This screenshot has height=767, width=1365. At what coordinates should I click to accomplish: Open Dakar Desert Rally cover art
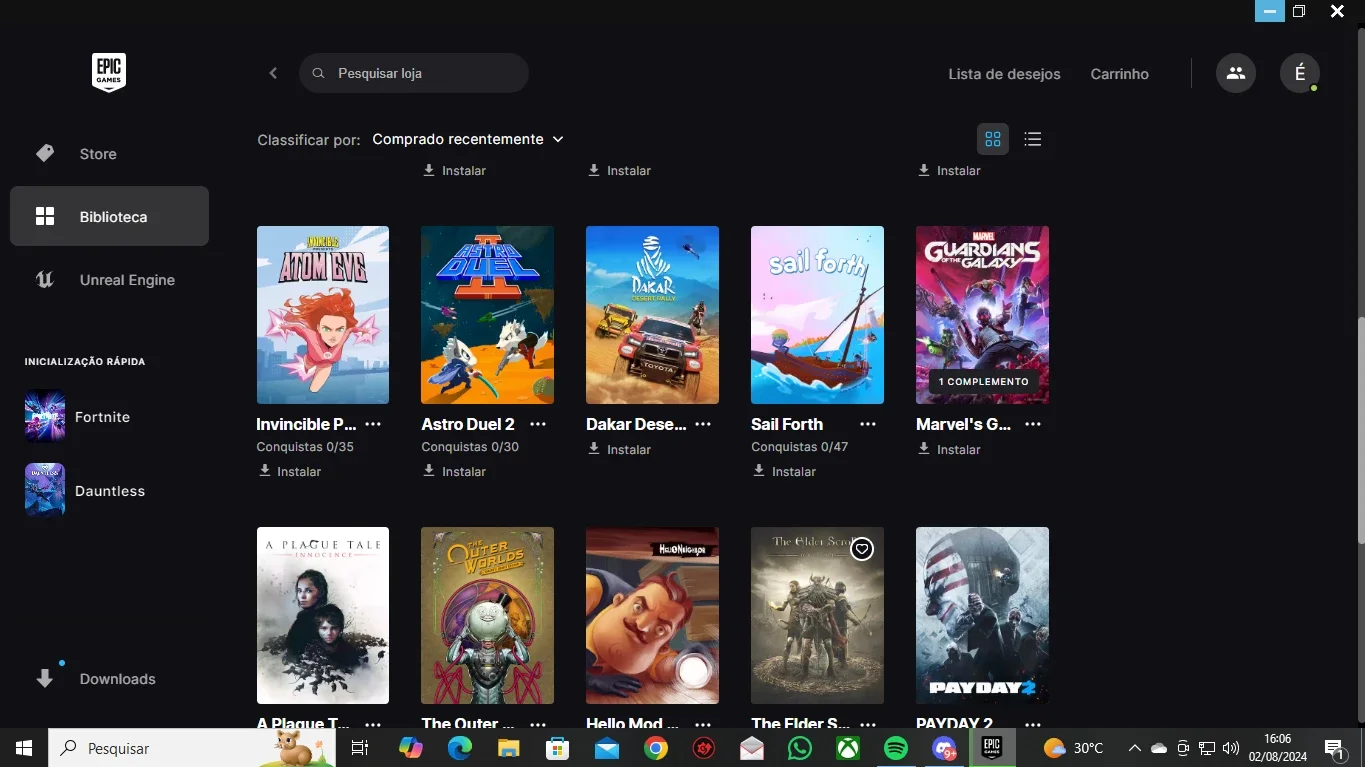tap(652, 315)
